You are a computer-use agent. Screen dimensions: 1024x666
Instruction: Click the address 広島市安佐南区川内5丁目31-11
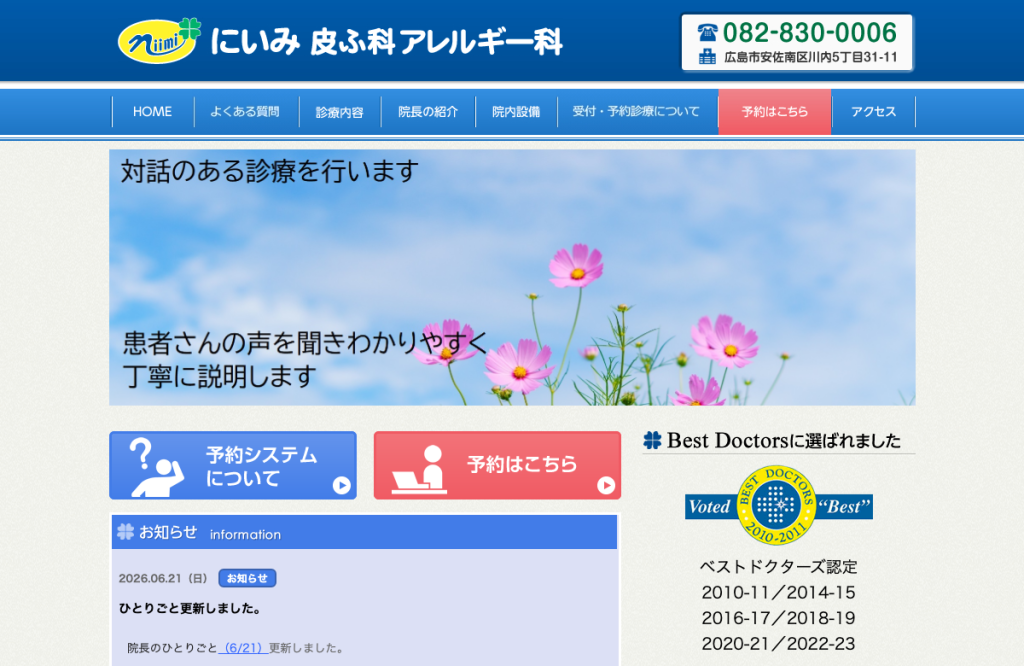point(811,57)
